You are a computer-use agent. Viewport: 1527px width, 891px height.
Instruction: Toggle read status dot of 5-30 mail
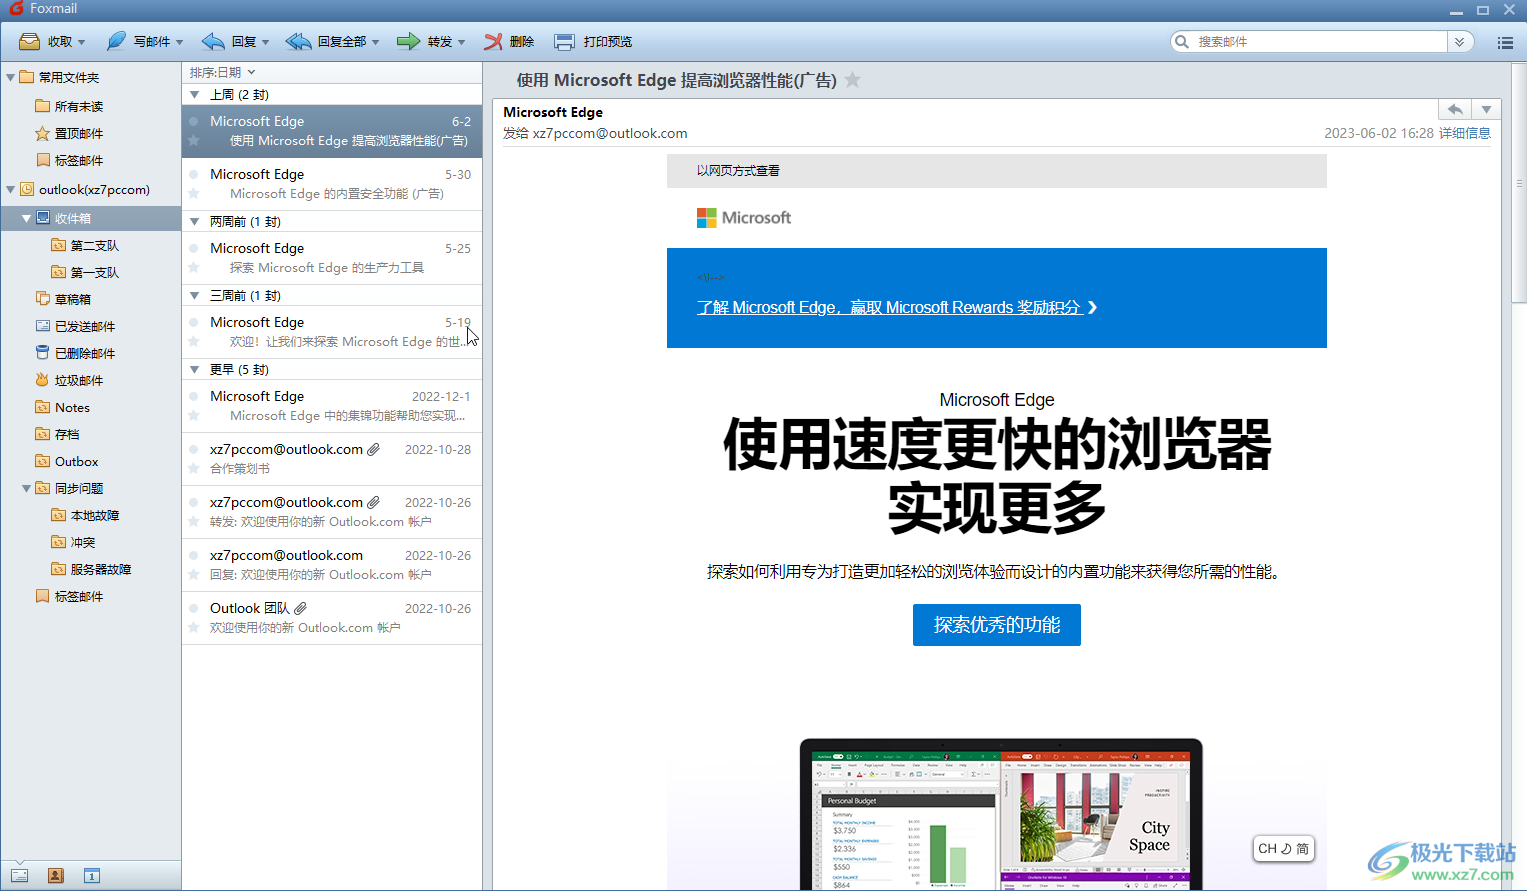[x=194, y=174]
